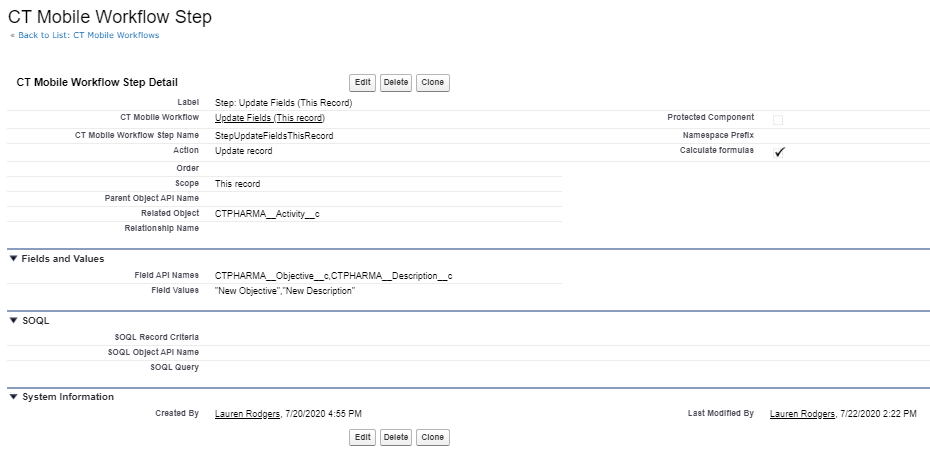Click the Field Values text
Screen dimensions: 930x450
[x=285, y=291]
